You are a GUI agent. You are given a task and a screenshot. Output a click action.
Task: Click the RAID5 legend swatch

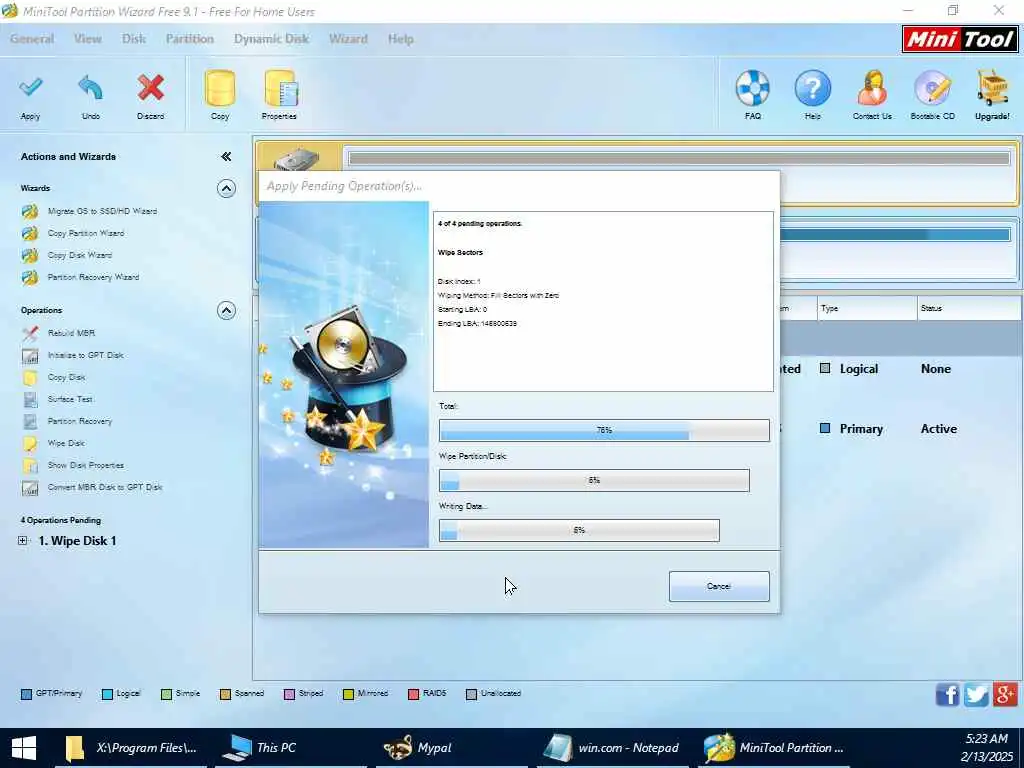[x=413, y=694]
